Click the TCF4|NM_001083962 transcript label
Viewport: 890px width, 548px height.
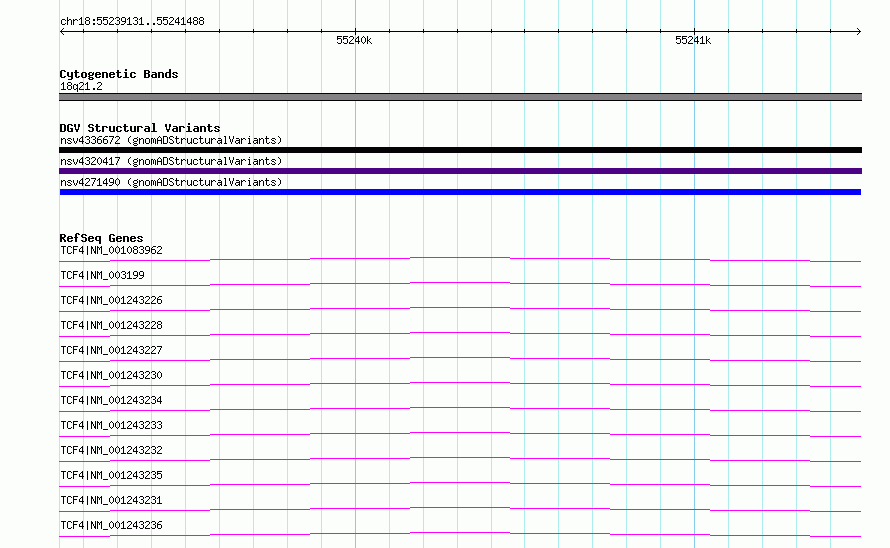click(x=111, y=250)
